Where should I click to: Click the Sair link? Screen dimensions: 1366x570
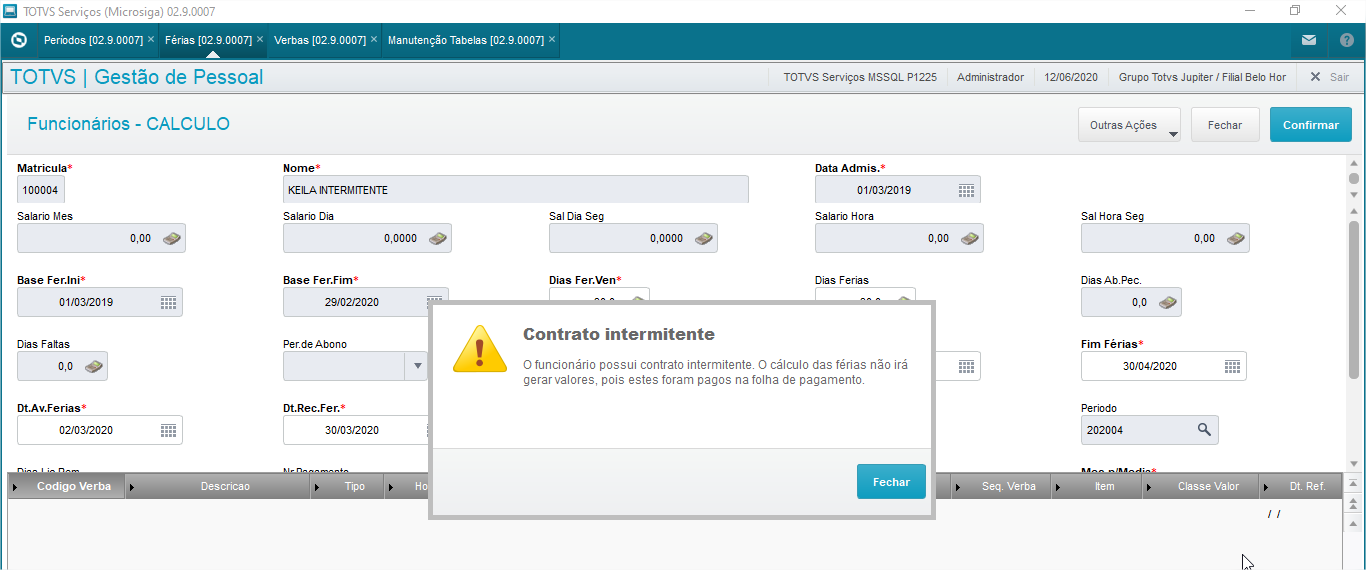pyautogui.click(x=1339, y=77)
